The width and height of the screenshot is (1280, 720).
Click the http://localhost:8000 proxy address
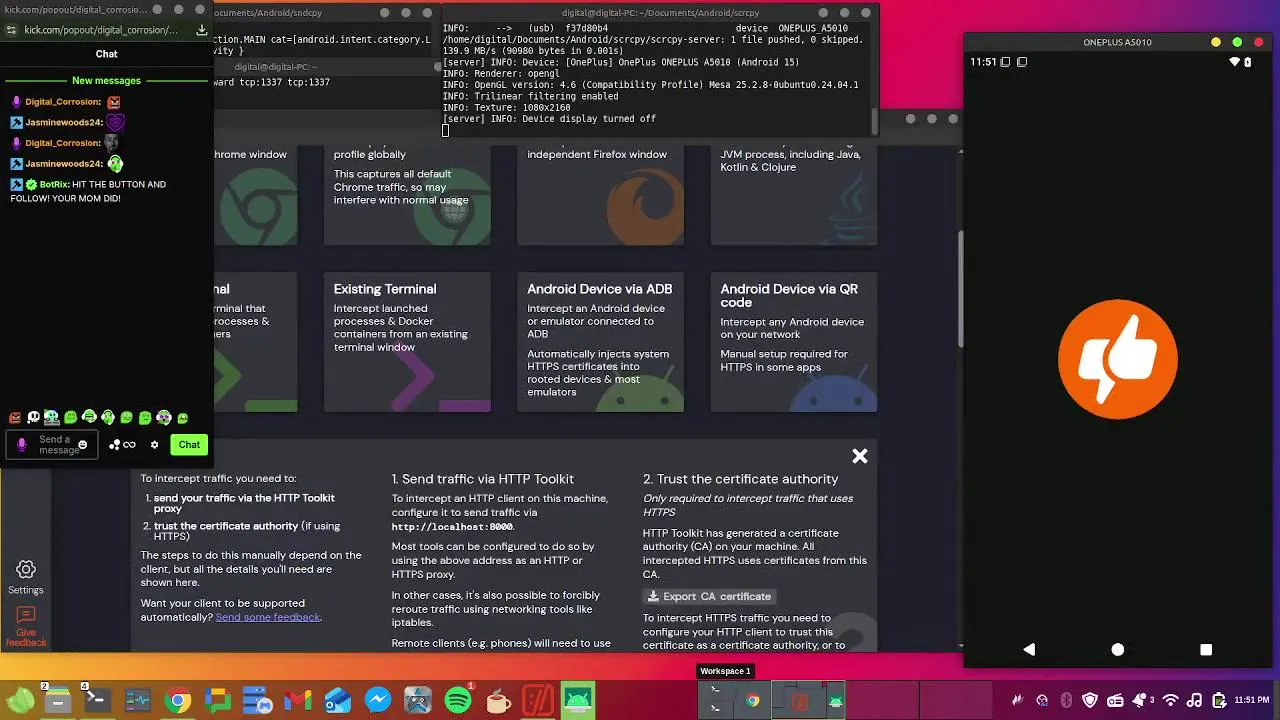[452, 527]
